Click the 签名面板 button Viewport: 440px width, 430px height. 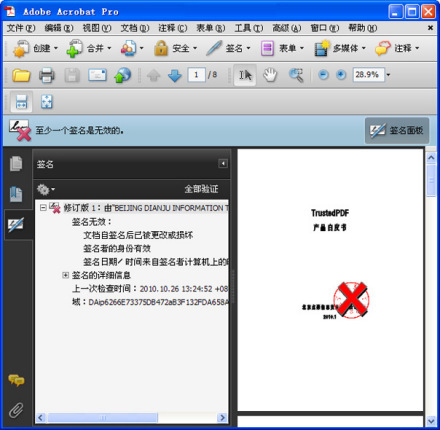397,130
